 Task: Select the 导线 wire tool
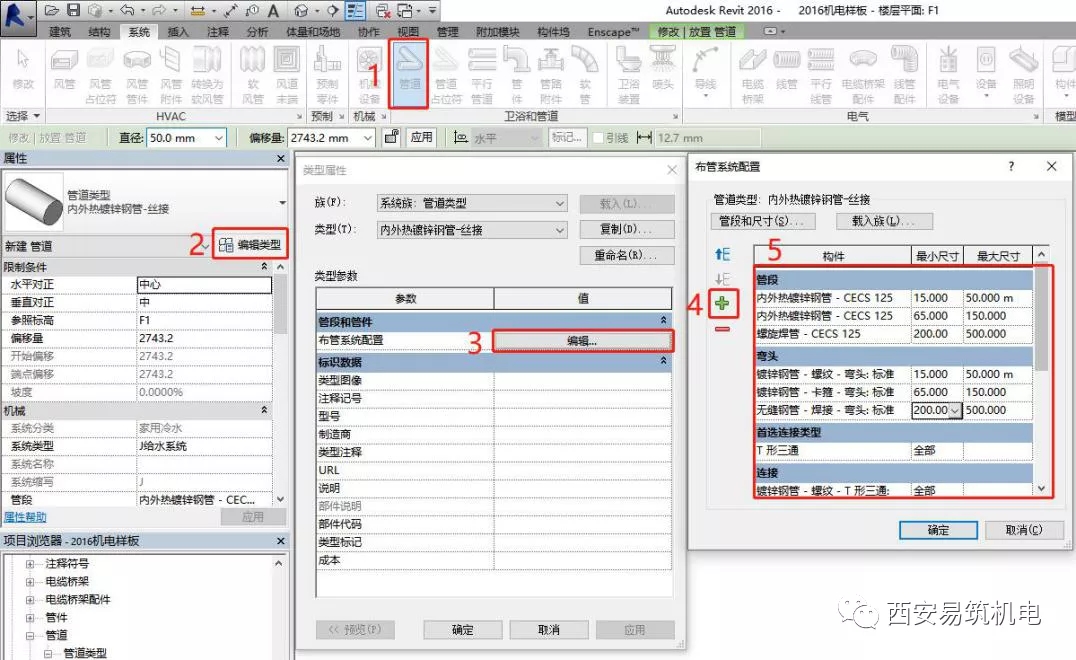point(705,72)
